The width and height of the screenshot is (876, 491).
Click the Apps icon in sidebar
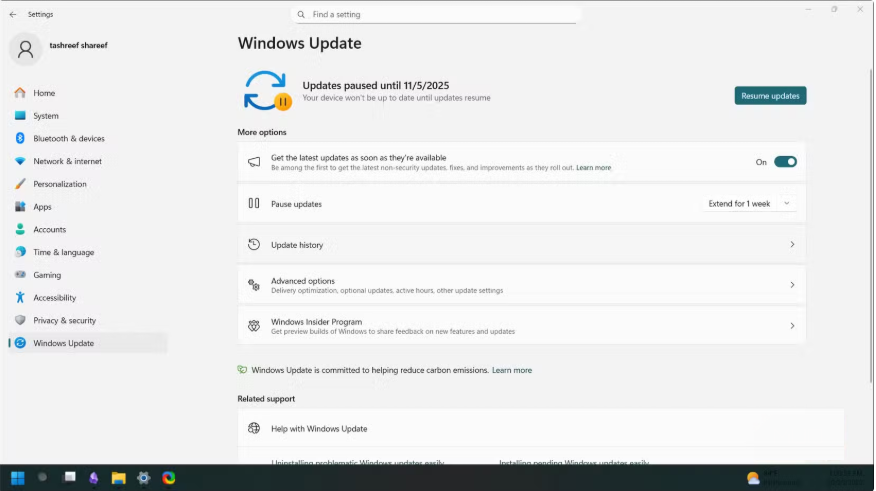tap(20, 207)
